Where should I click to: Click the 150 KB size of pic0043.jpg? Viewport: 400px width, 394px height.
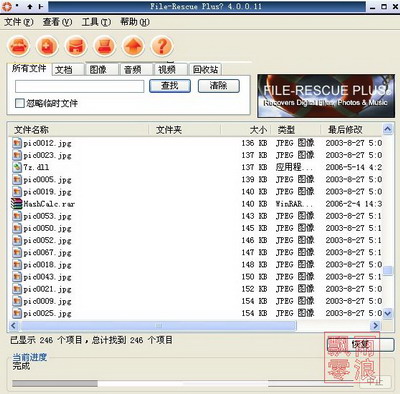tap(254, 277)
